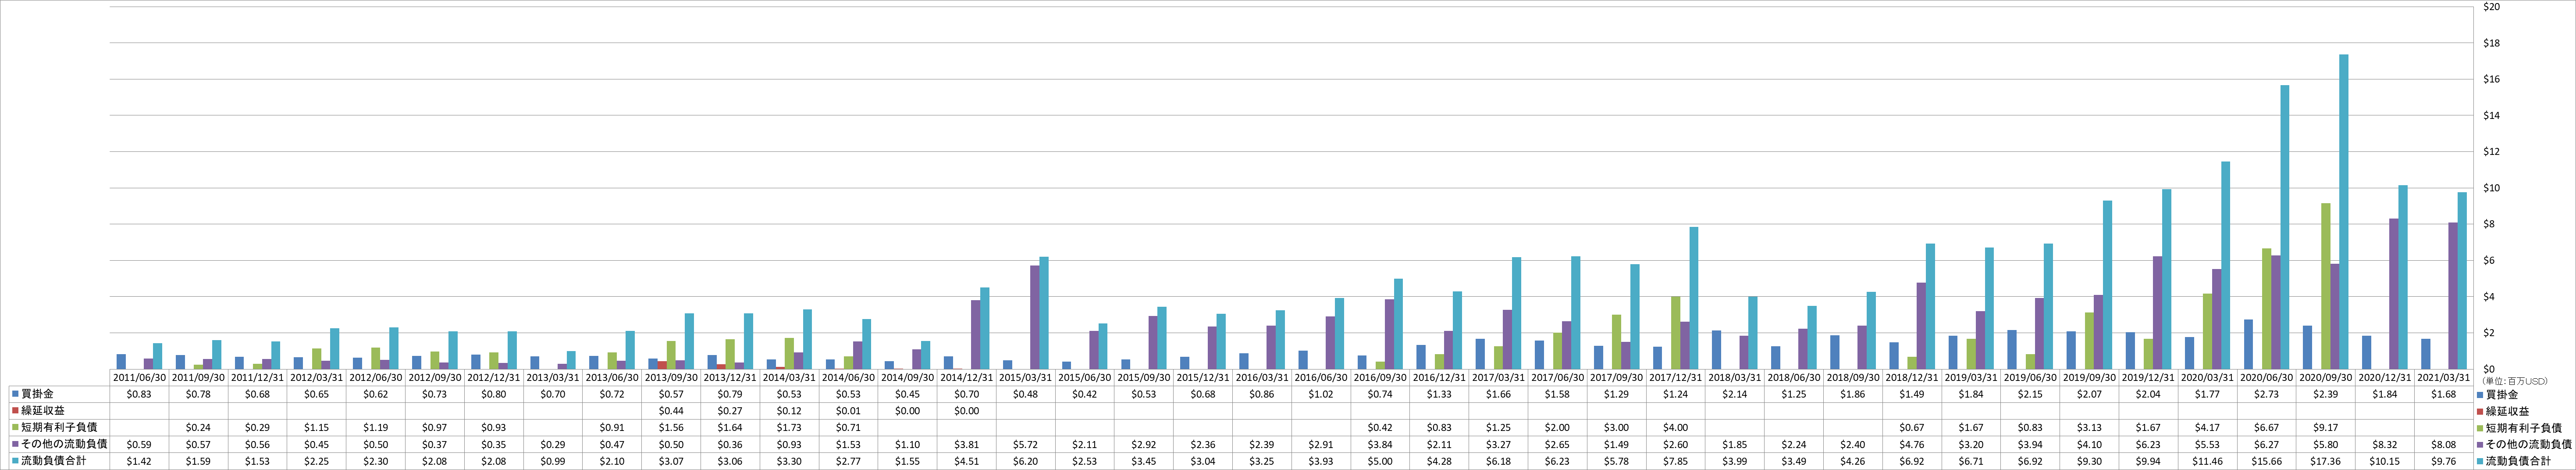This screenshot has width=2576, height=470.
Task: Select the $4.51 cell under 2014/12/31
Action: point(967,461)
